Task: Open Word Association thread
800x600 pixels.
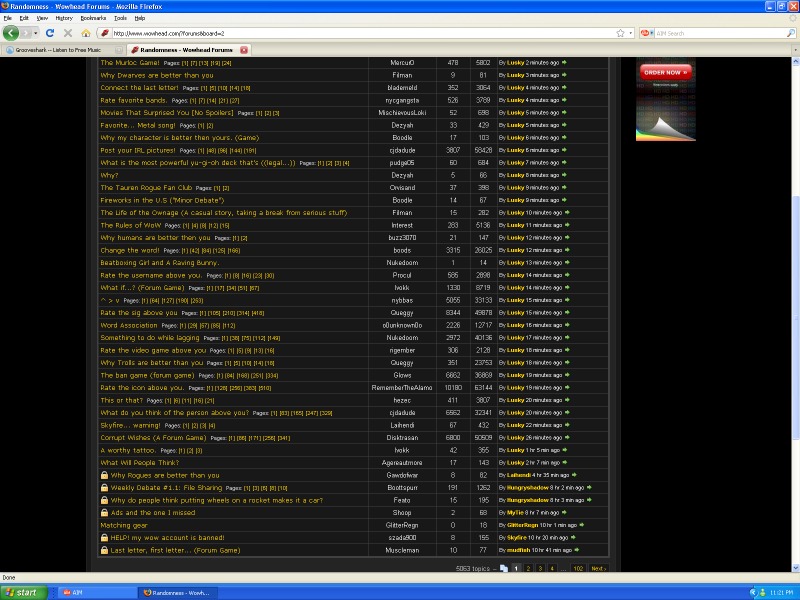Action: [129, 326]
